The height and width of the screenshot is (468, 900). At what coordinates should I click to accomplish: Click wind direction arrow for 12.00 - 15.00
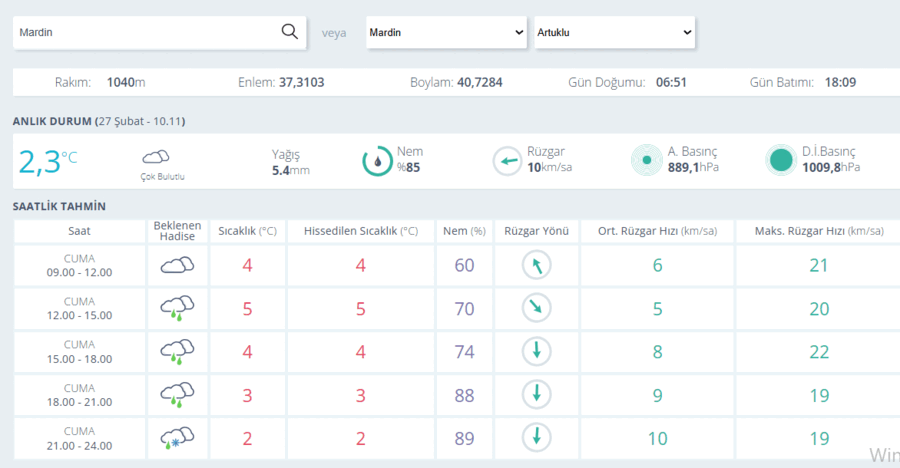pyautogui.click(x=537, y=308)
